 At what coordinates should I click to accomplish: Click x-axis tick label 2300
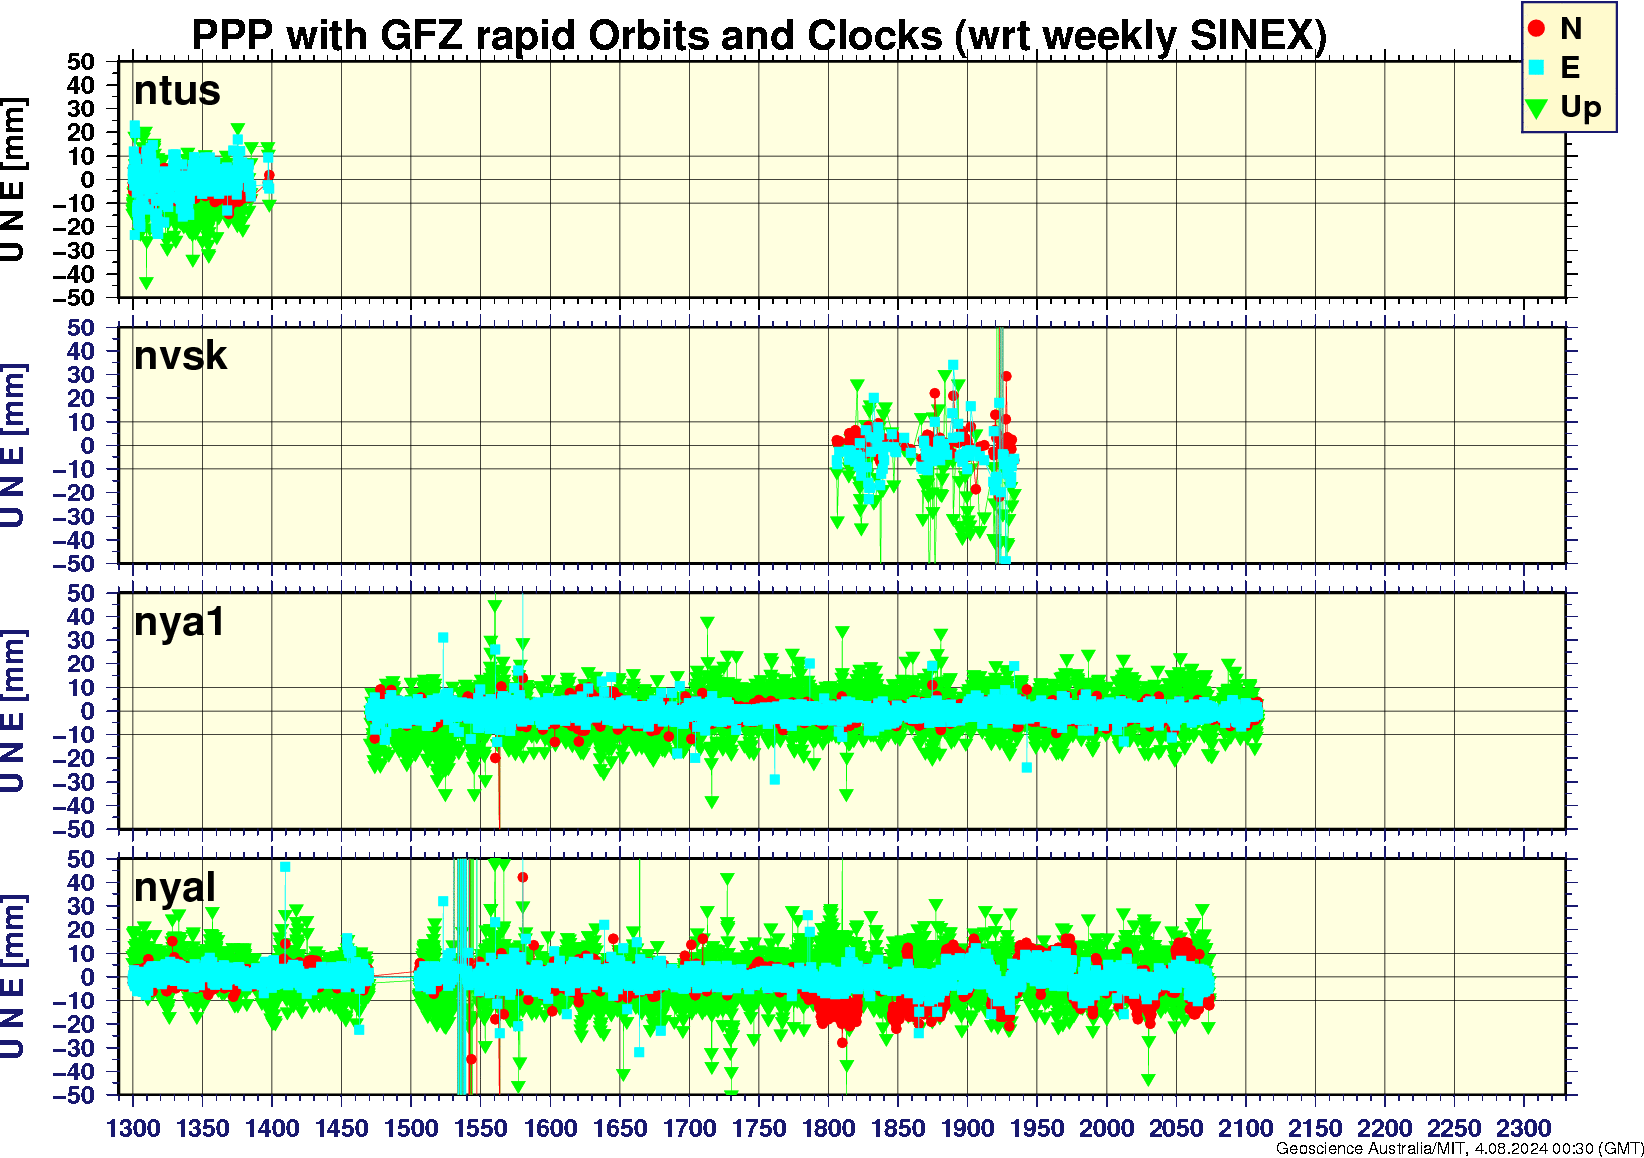click(x=1523, y=1128)
